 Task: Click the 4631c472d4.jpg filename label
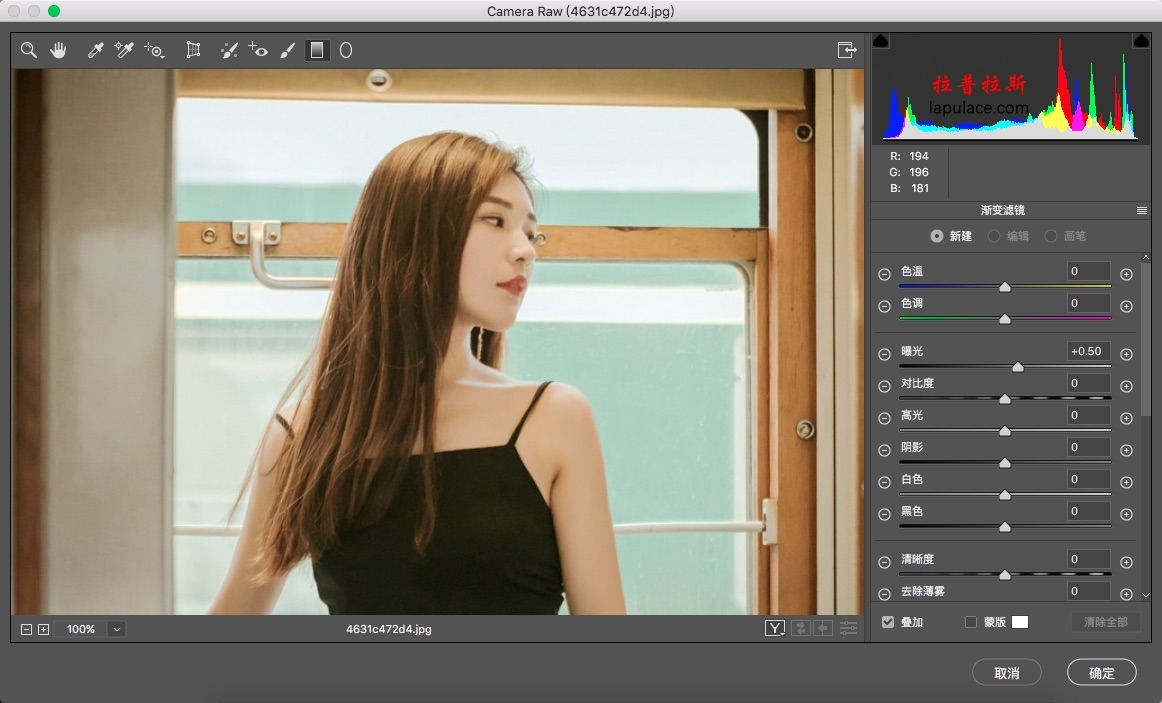click(x=388, y=629)
